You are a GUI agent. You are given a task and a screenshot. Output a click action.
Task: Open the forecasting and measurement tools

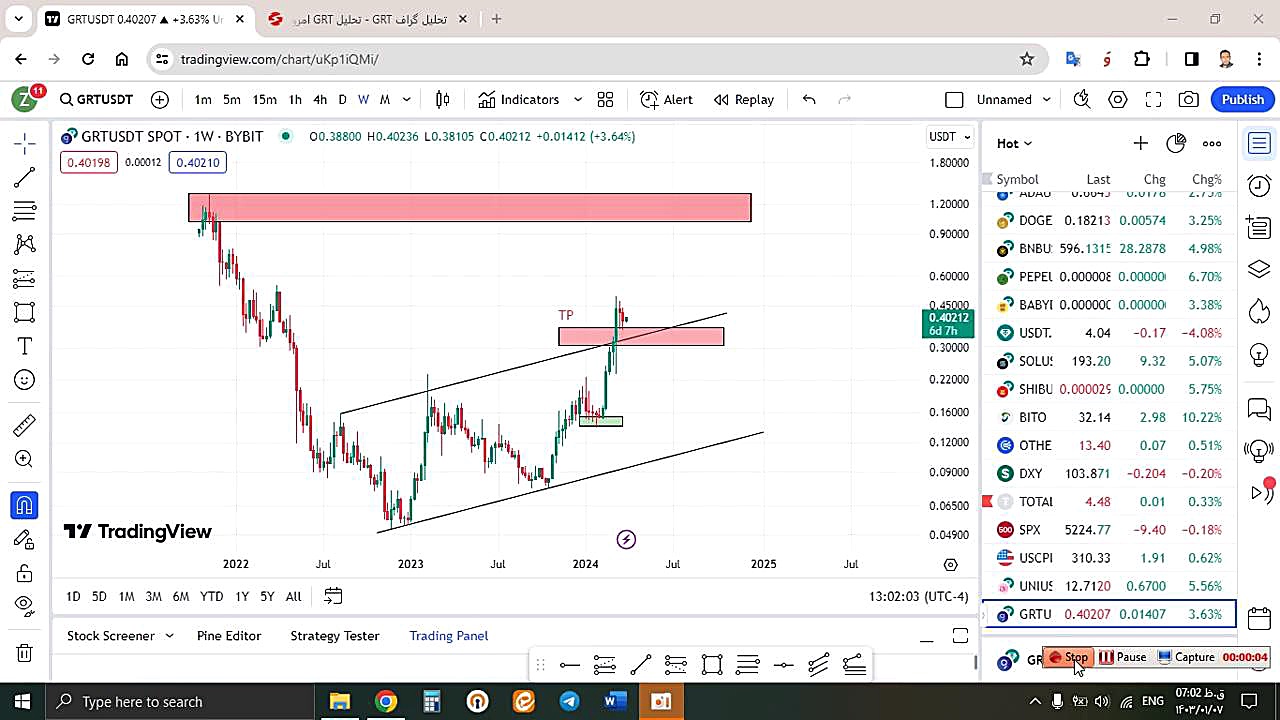coord(25,278)
